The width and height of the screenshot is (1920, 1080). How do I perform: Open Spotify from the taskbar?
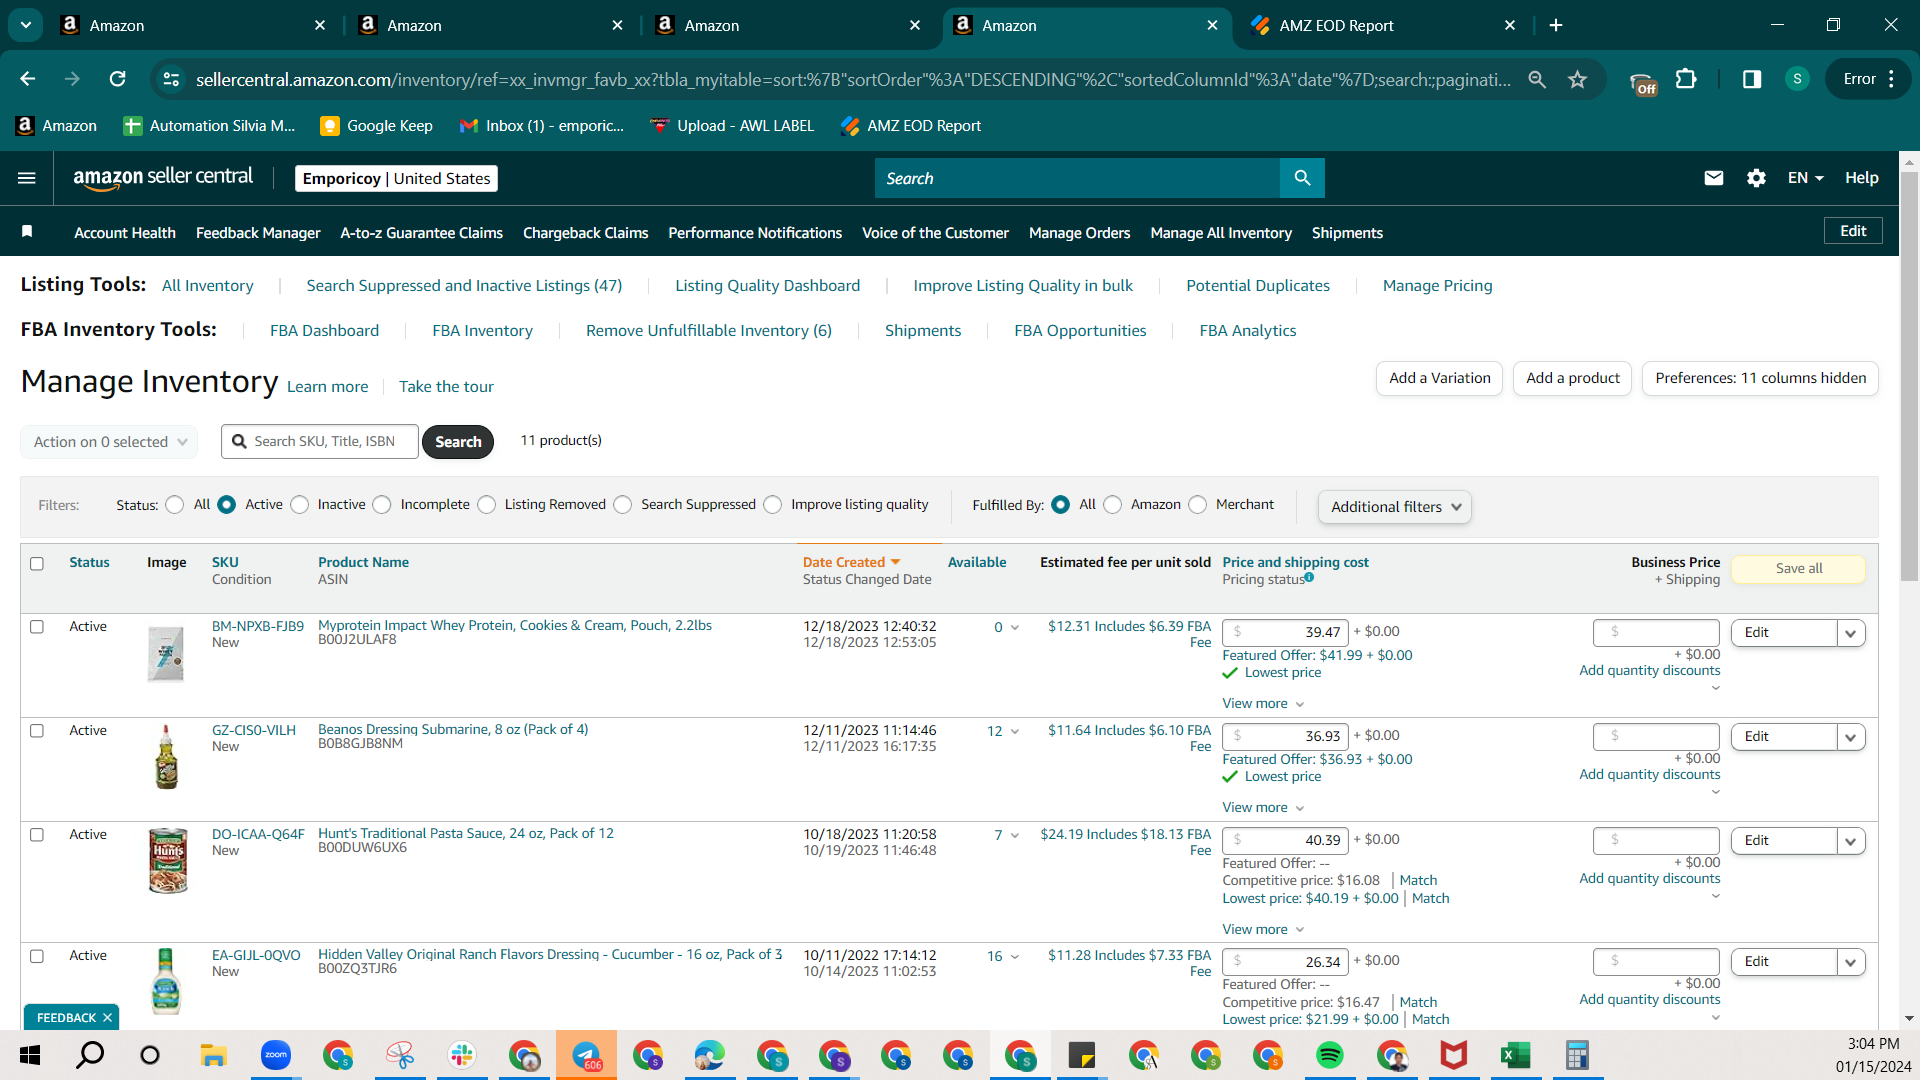[1330, 1055]
